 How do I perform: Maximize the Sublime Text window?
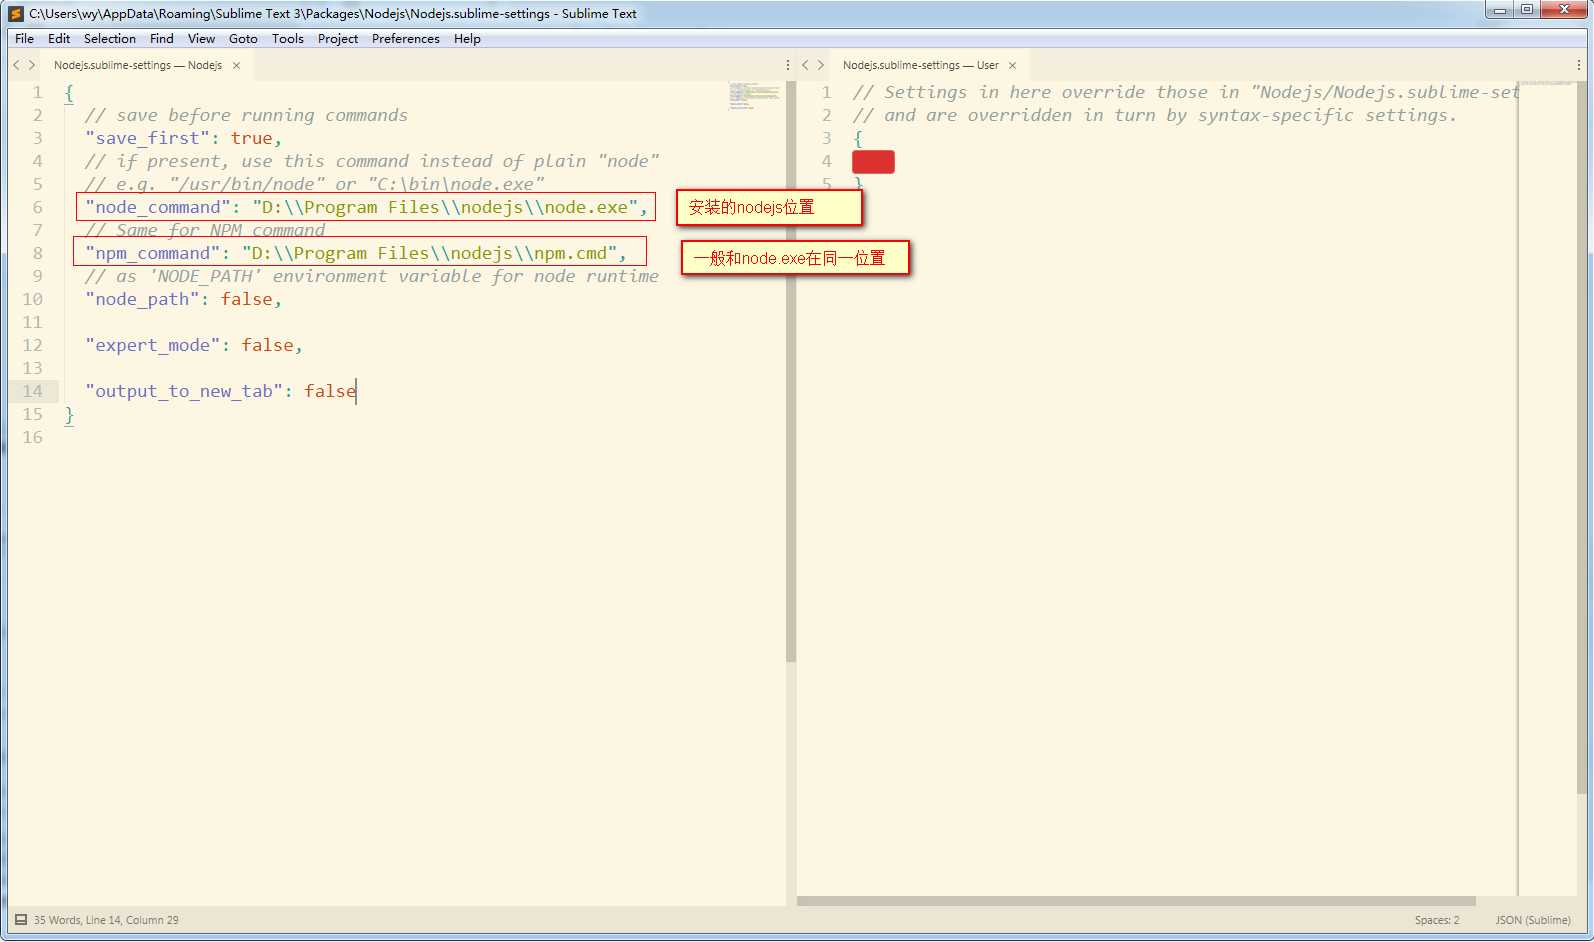coord(1526,10)
